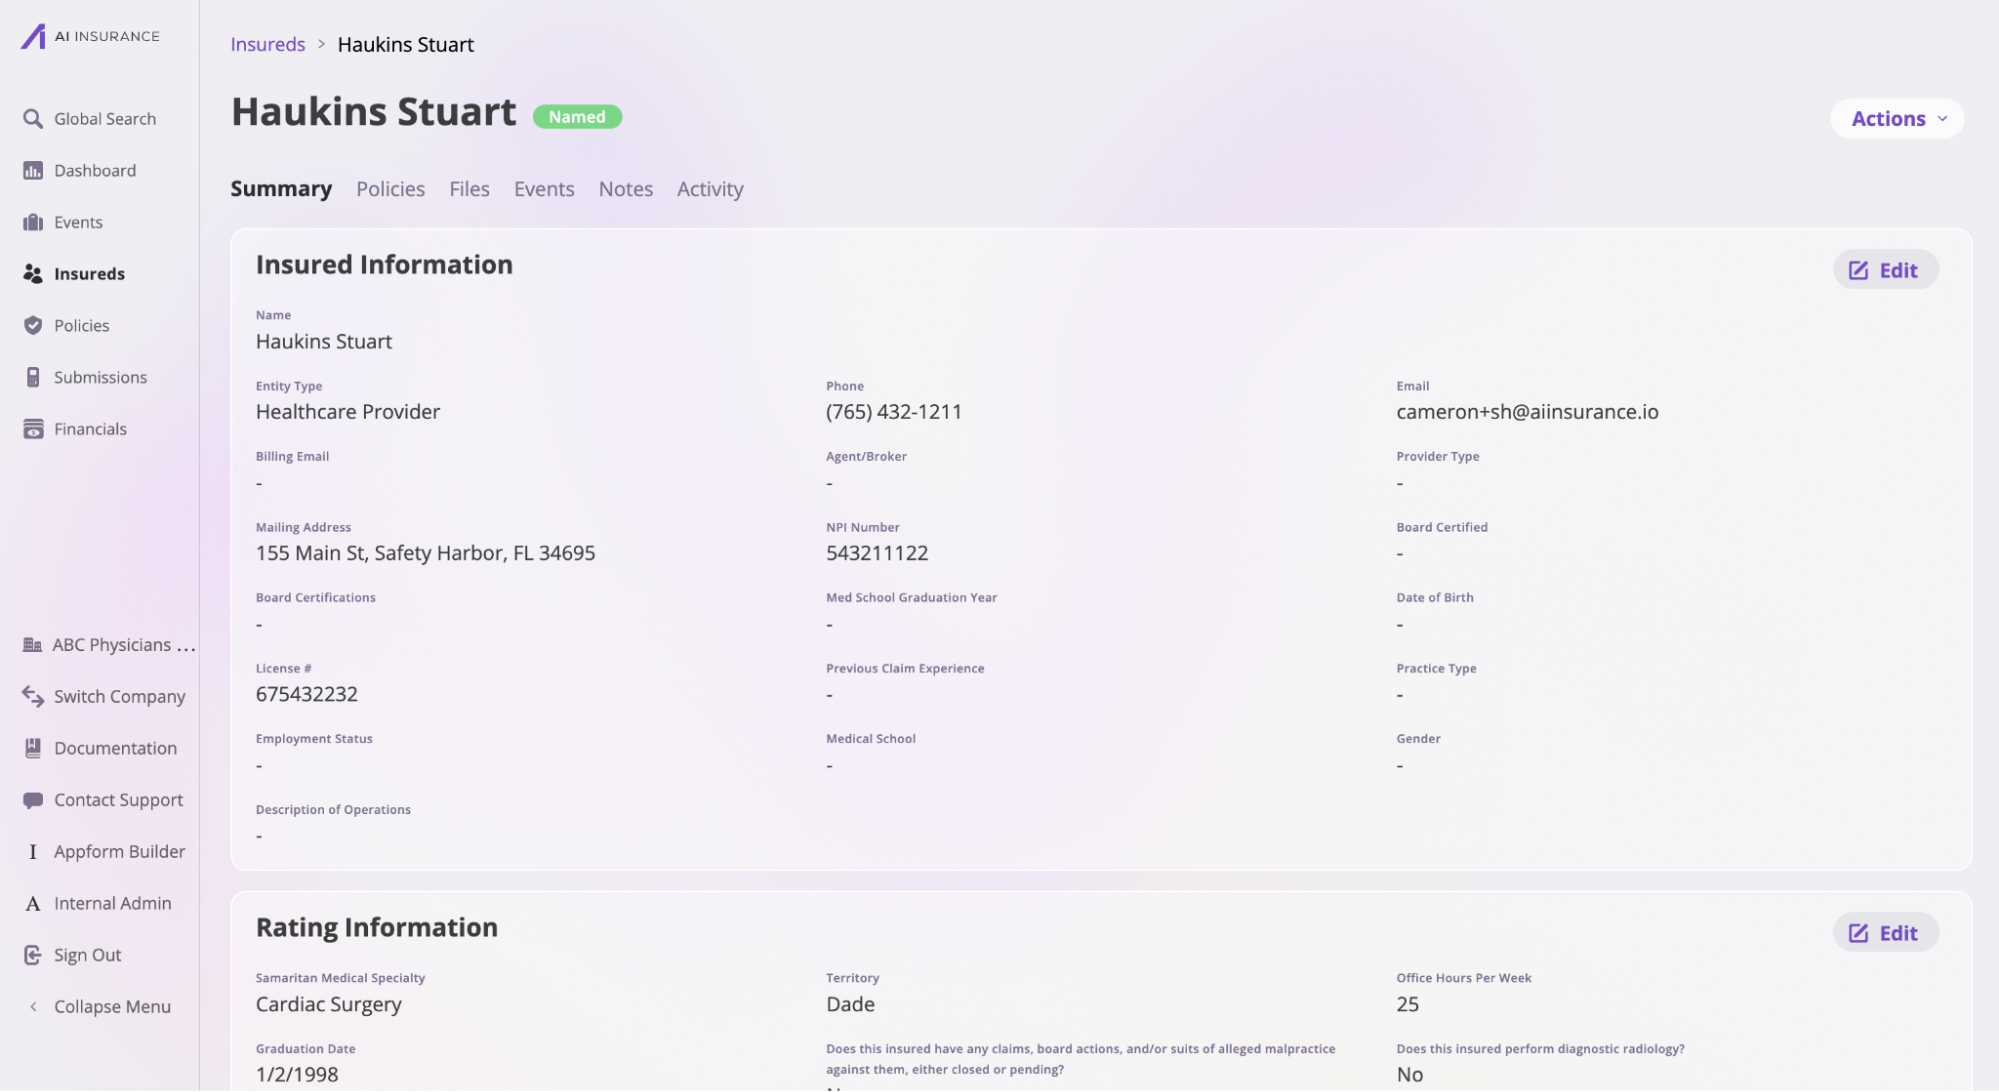Screen dimensions: 1999x1092
Task: Click the Contact Support chat icon
Action: click(x=33, y=800)
